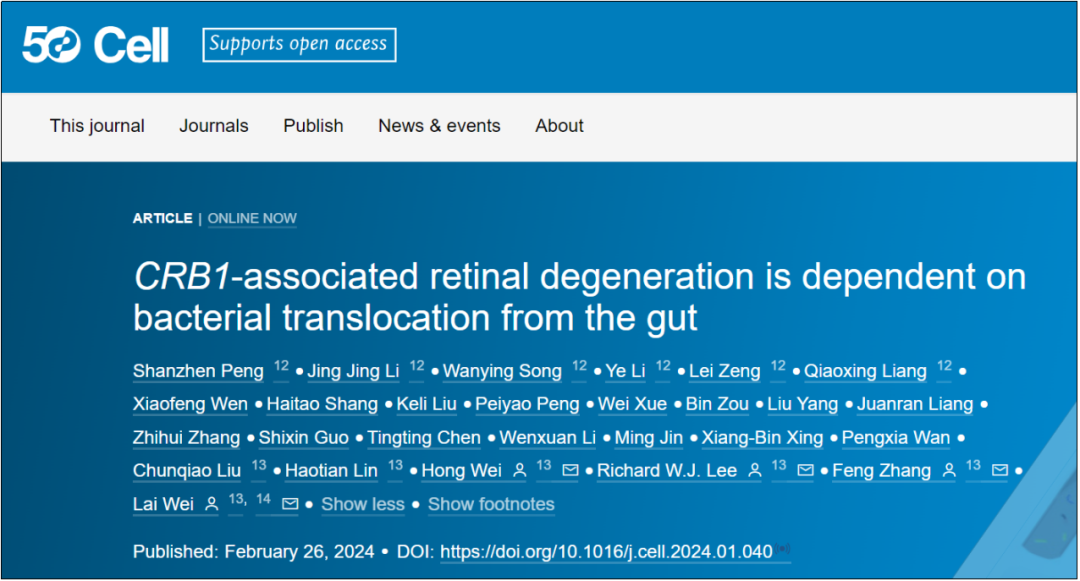Image resolution: width=1080 pixels, height=581 pixels.
Task: Click the email icon after Hong Wei
Action: tap(570, 471)
